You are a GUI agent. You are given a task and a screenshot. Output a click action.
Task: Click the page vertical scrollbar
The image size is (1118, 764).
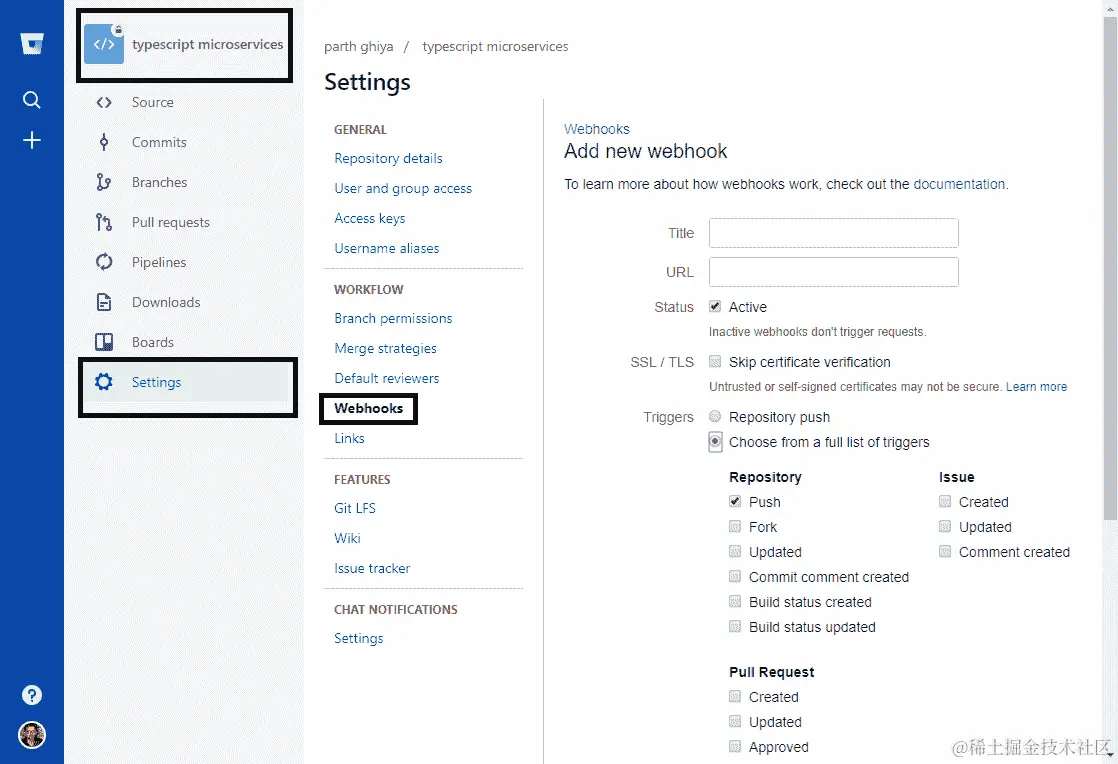tap(1110, 267)
